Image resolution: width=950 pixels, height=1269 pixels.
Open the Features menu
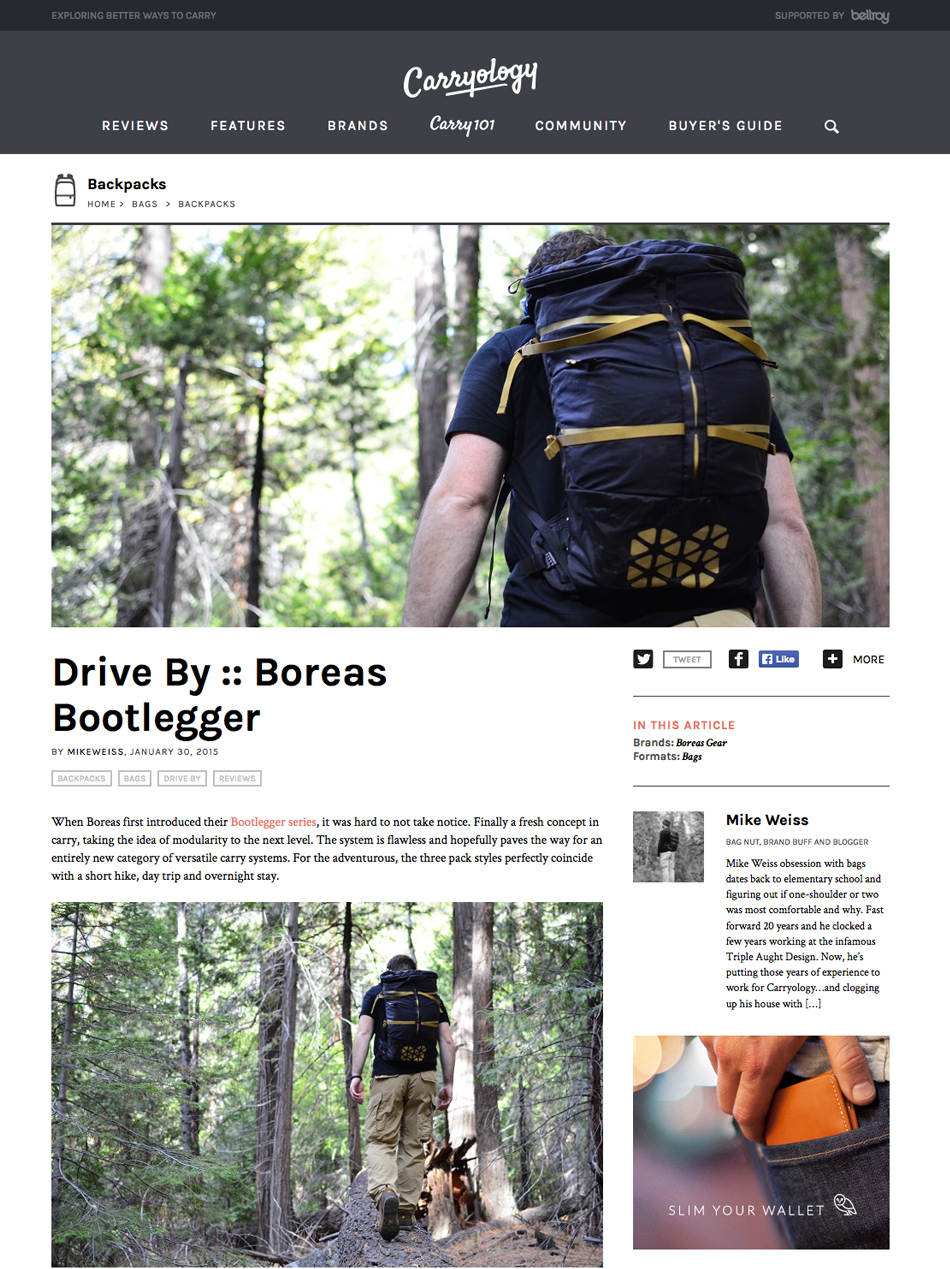click(x=248, y=126)
